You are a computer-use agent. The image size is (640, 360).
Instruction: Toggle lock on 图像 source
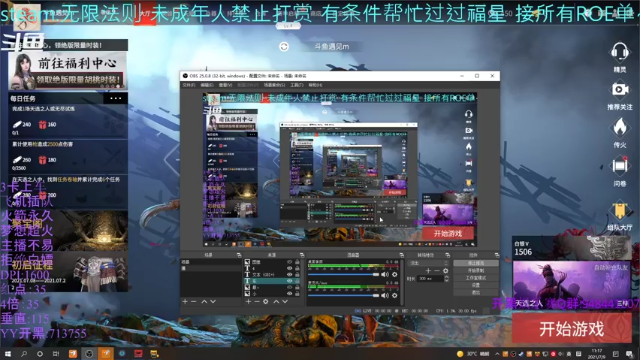coord(297,262)
